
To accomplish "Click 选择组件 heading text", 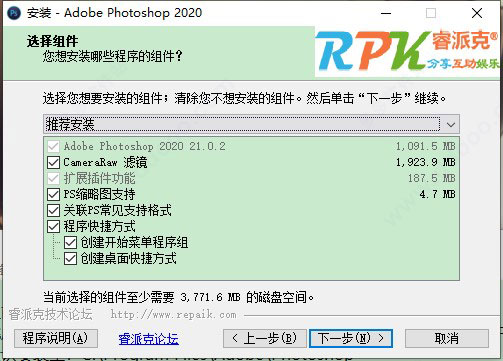I will coord(52,41).
